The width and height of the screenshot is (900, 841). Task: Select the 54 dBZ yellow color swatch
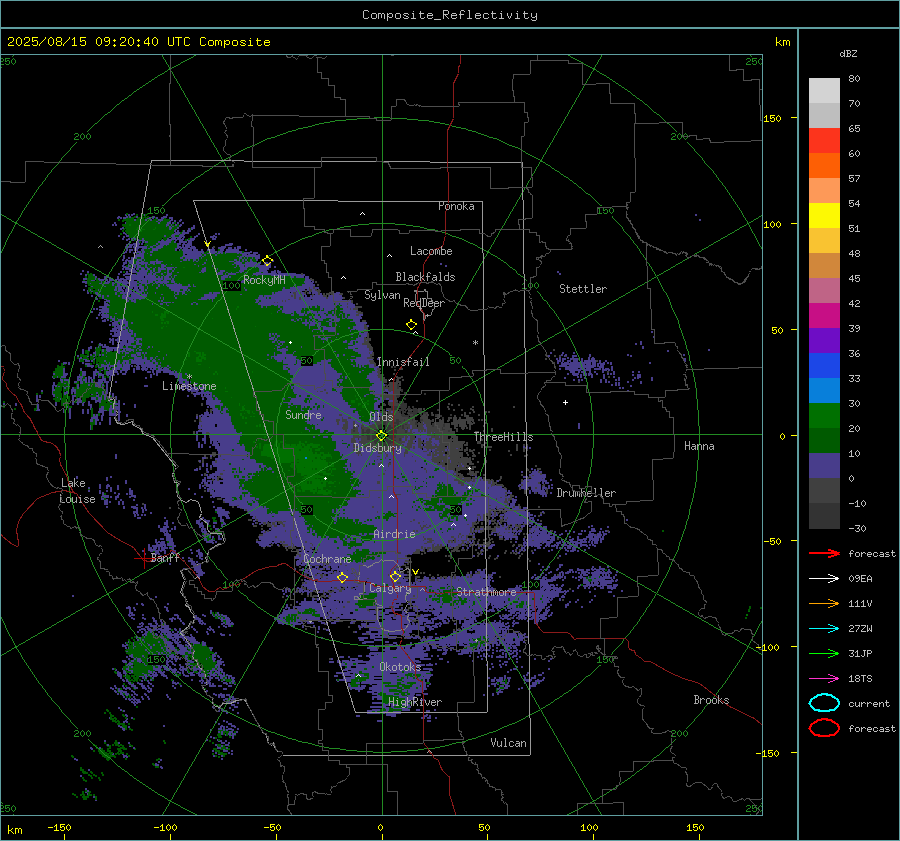pyautogui.click(x=824, y=215)
